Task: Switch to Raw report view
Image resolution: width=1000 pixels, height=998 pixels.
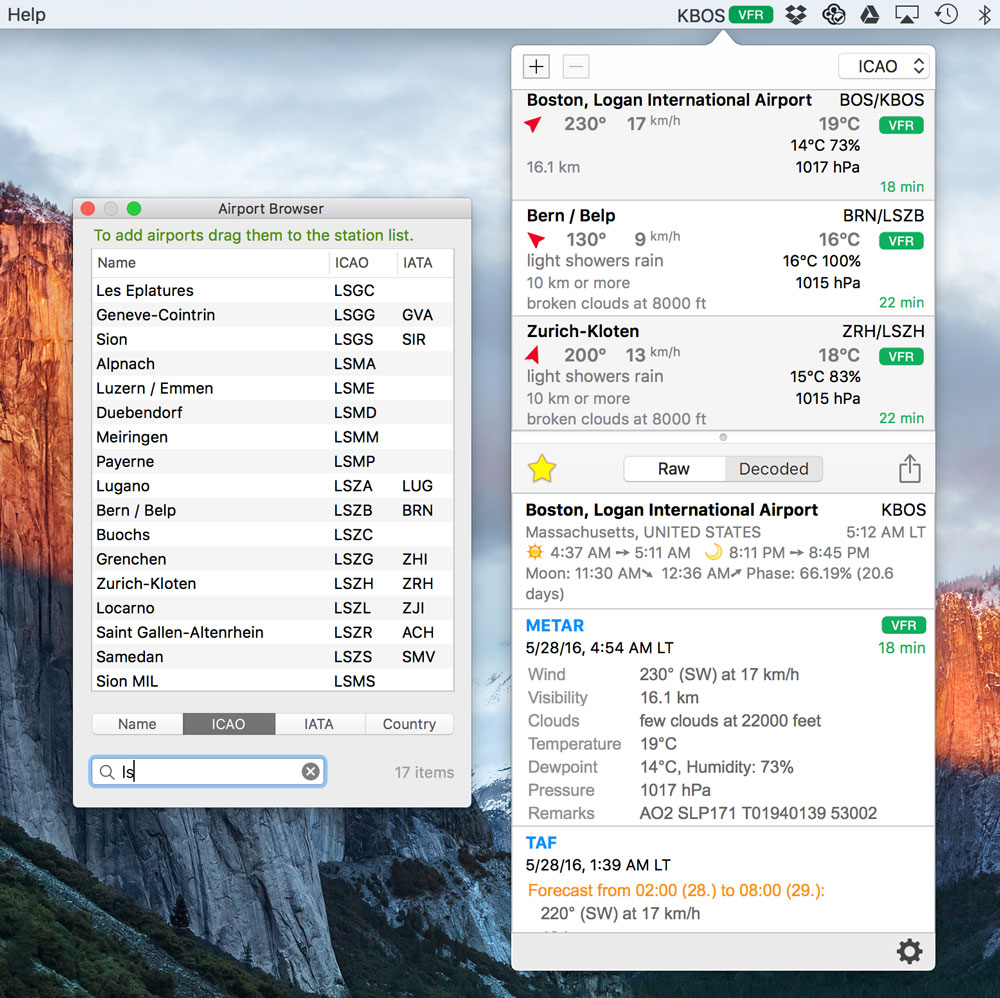Action: point(673,469)
